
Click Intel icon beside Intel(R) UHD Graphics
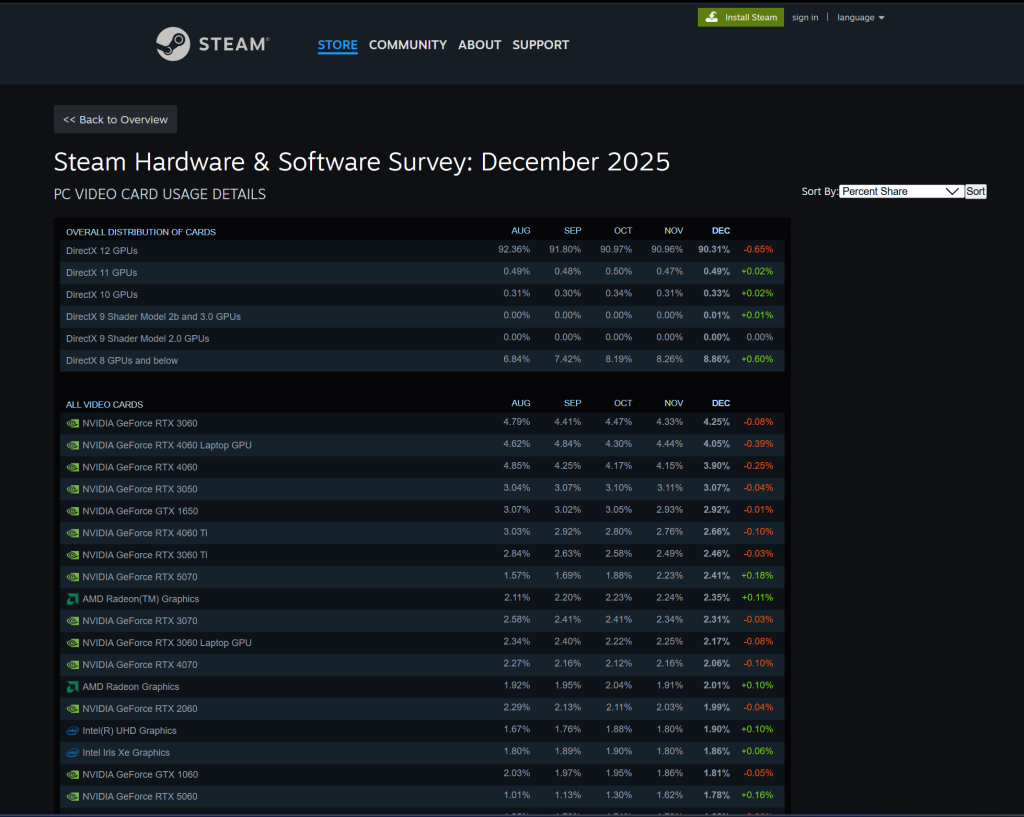click(x=72, y=731)
